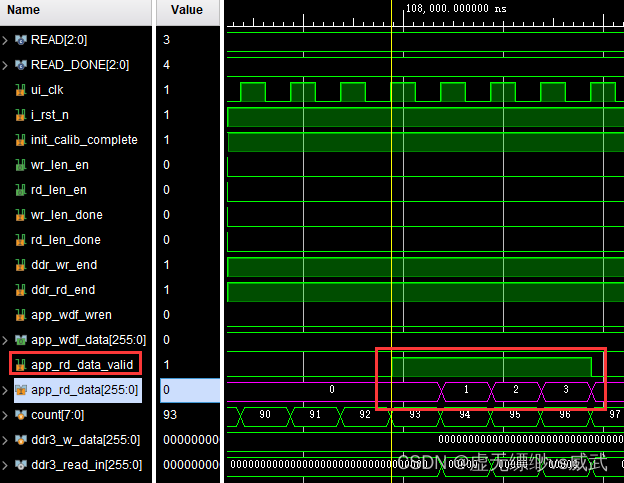Expand the app_wdf_data[255:0] bus

(x=6, y=340)
